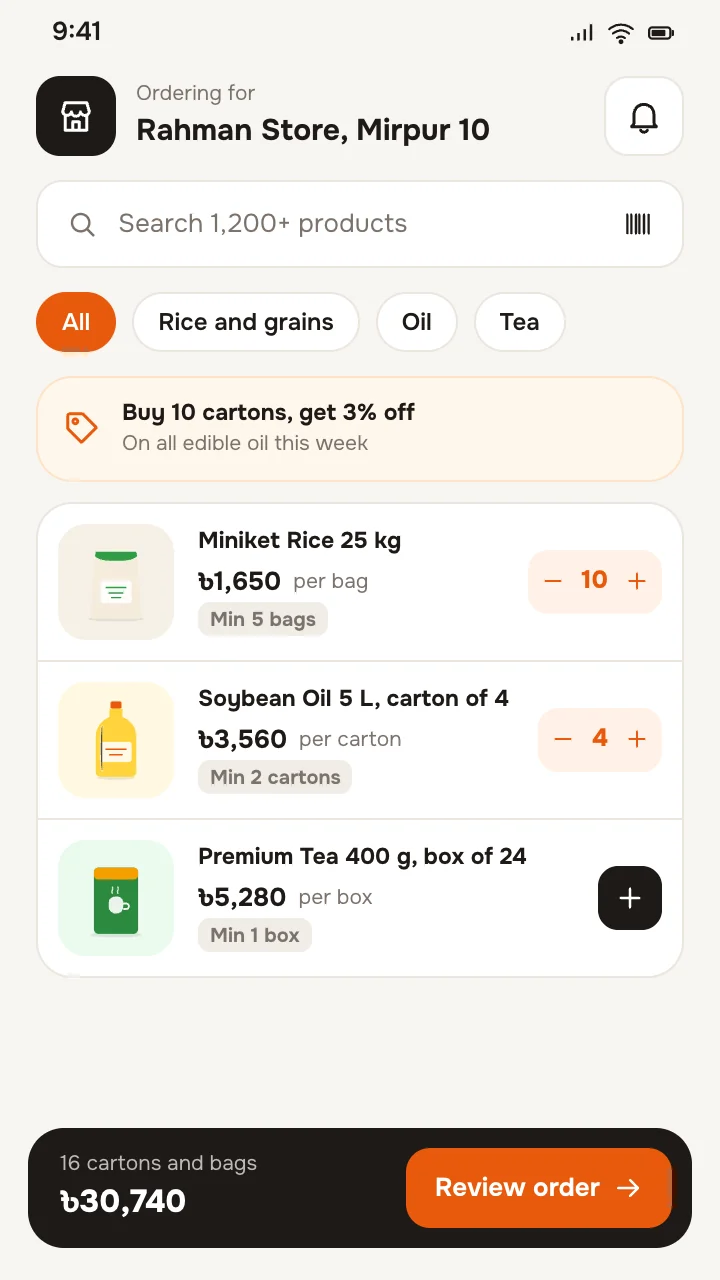
Task: Open the Miniket Rice bag thumbnail
Action: coord(116,582)
